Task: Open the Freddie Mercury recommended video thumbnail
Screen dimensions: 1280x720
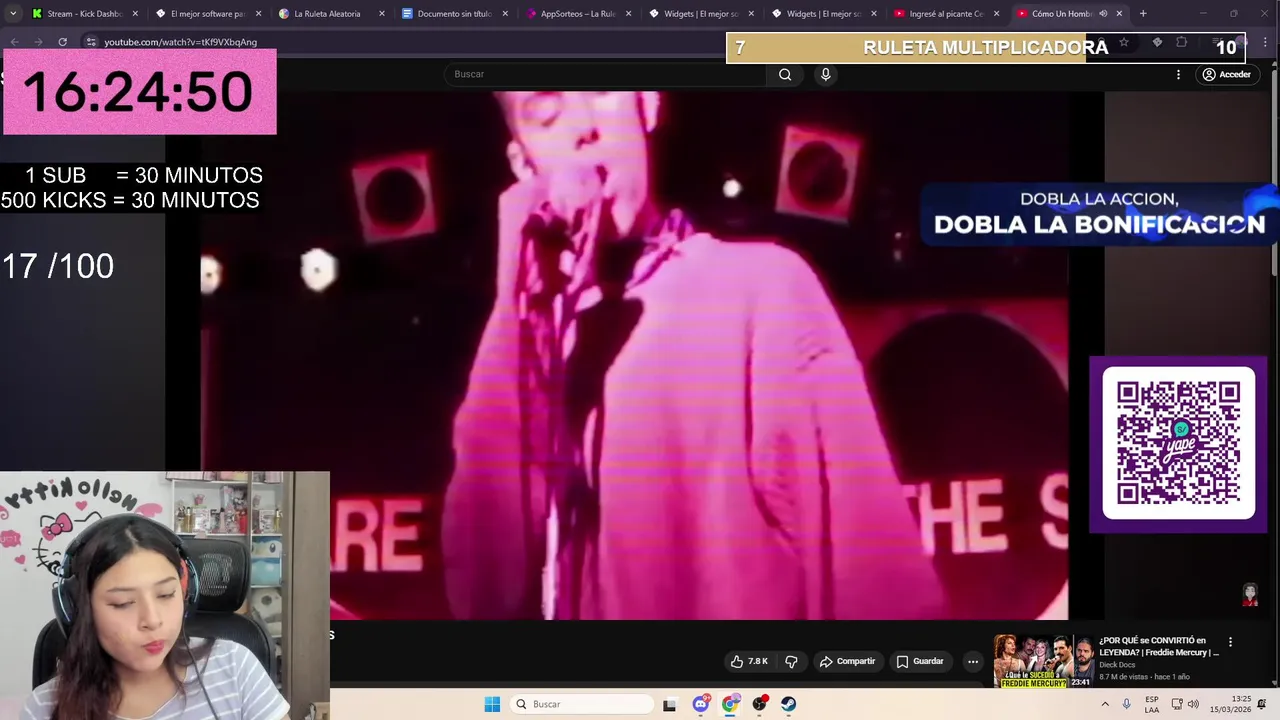Action: (x=1043, y=661)
